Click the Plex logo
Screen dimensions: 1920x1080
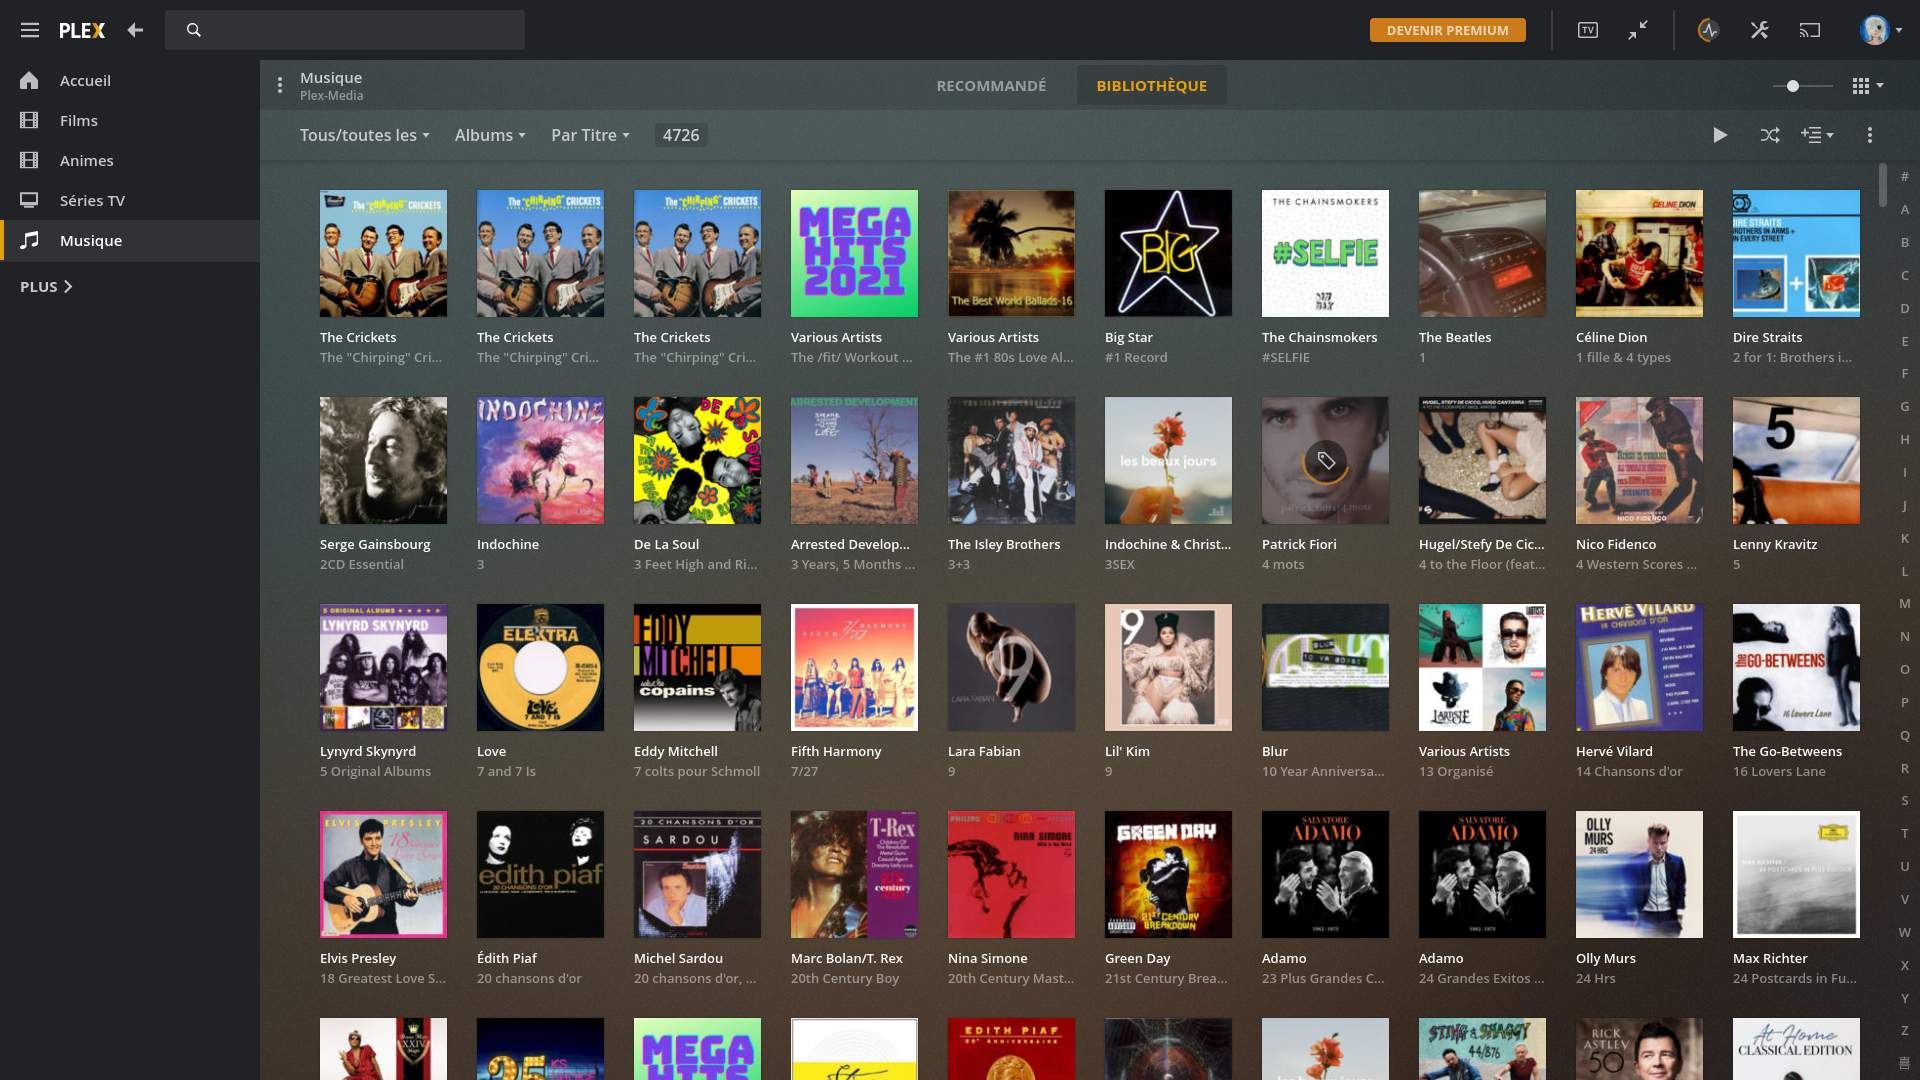pos(82,30)
